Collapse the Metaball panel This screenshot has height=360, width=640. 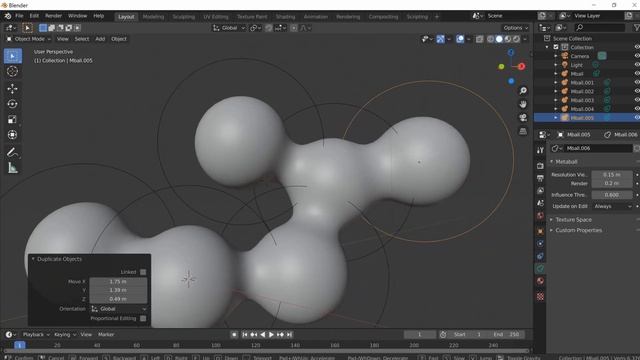(x=551, y=162)
